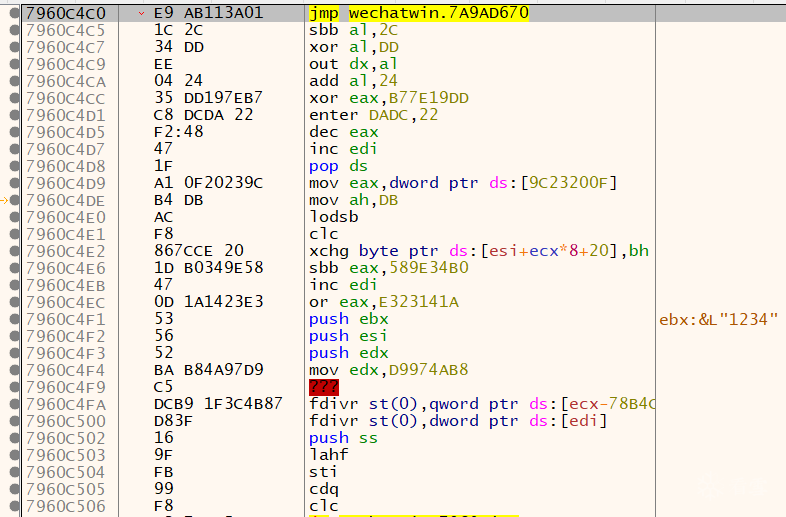
Task: Select address 7960C4C7
Action: [65, 47]
